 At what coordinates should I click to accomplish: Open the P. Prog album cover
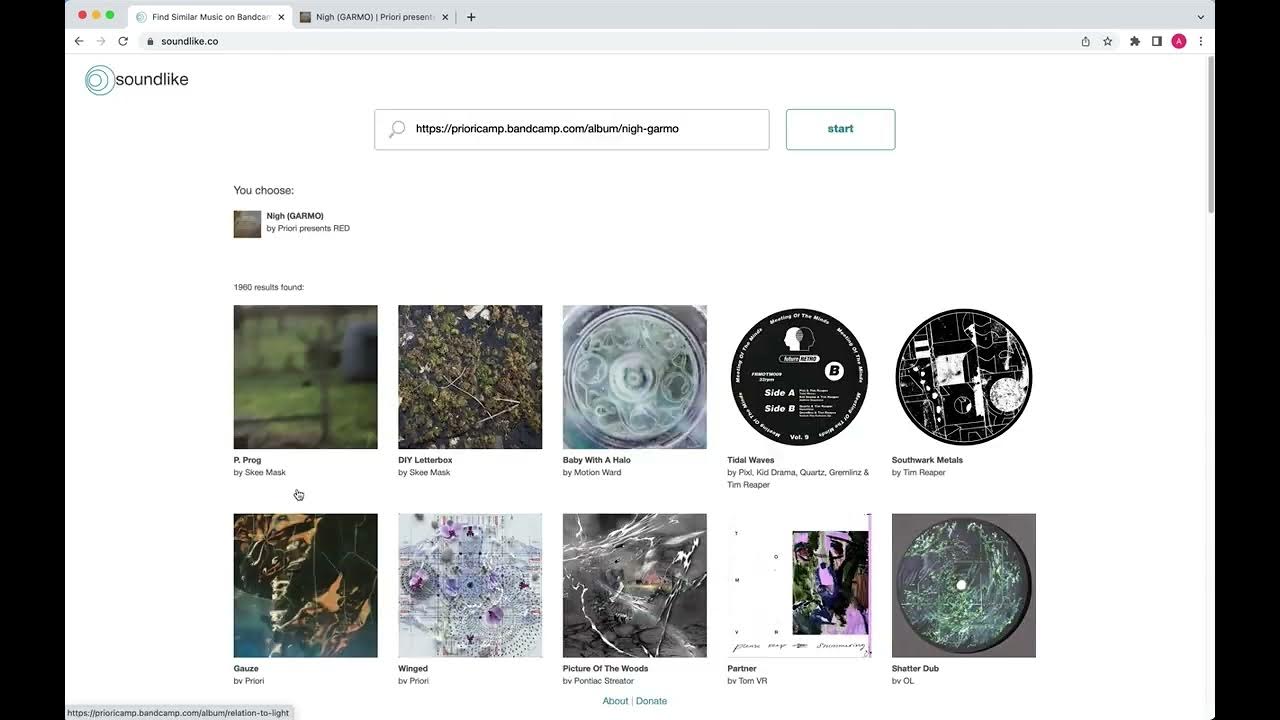tap(306, 377)
